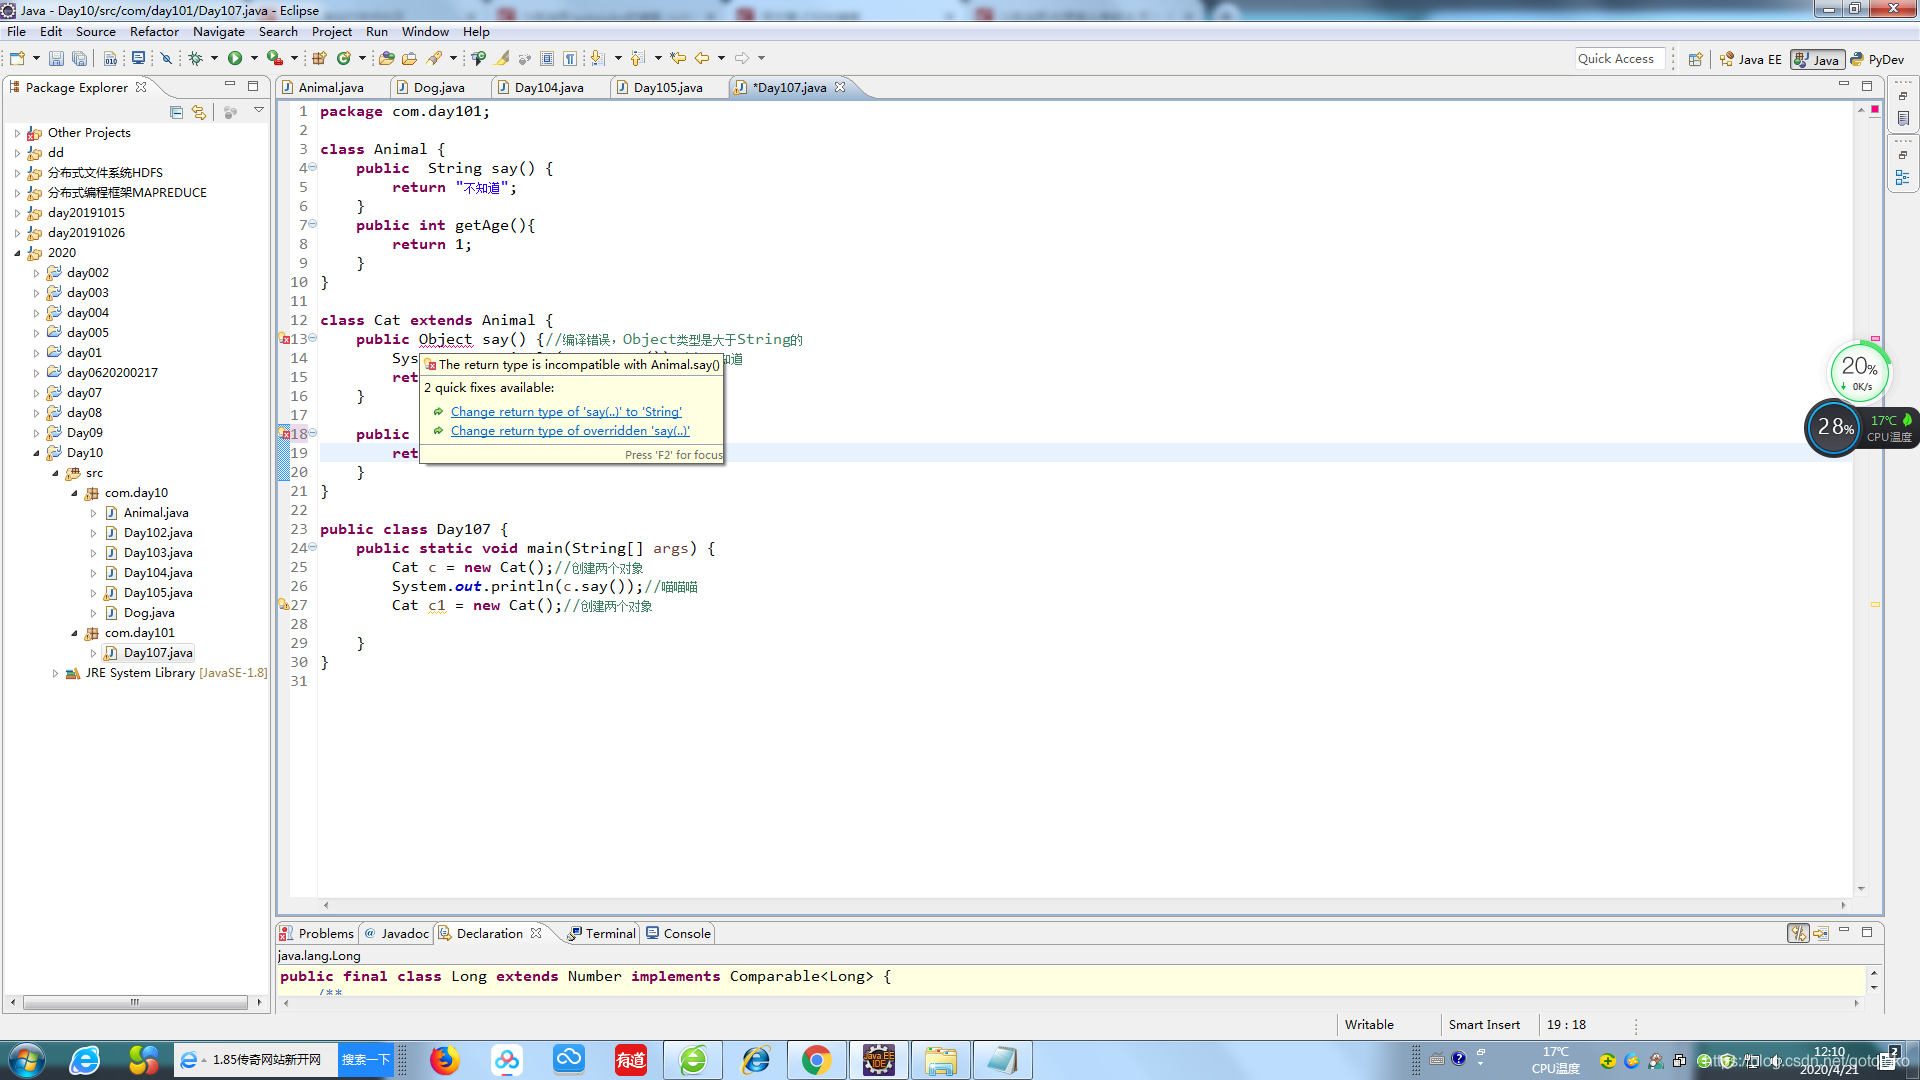Click the Back navigation arrow icon
1920x1080 pixels.
point(702,58)
